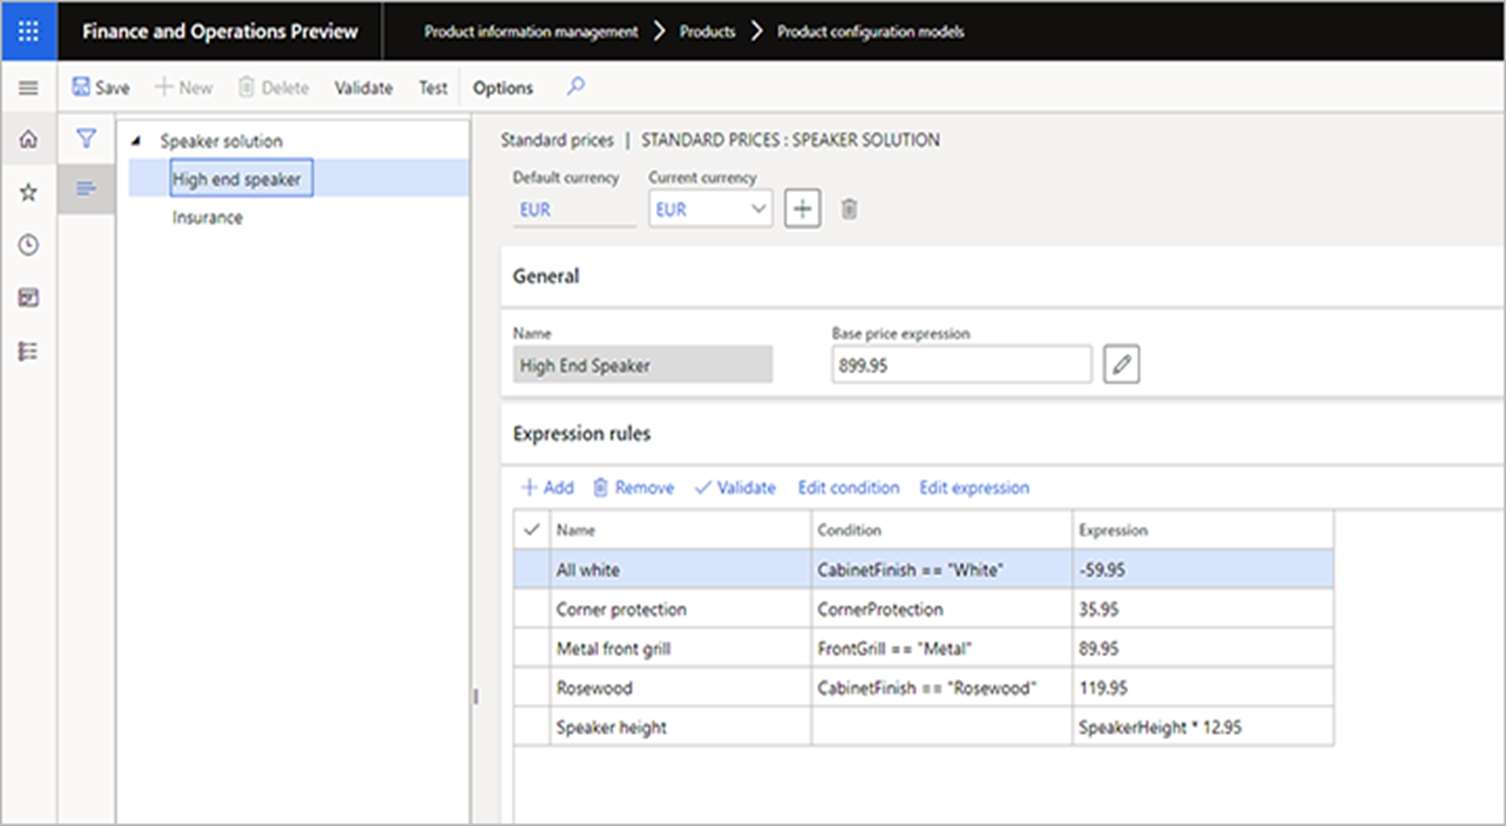Click into the Base price expression field

pos(960,365)
